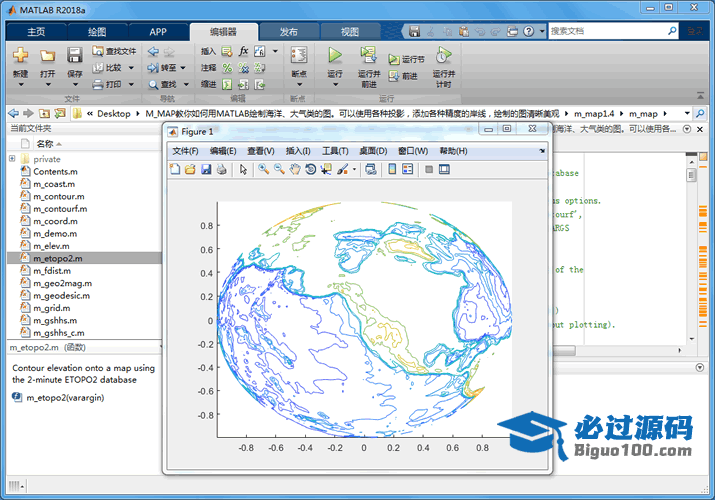Screen dimensions: 715x500
Task: Click the Find Files button
Action: click(x=114, y=51)
